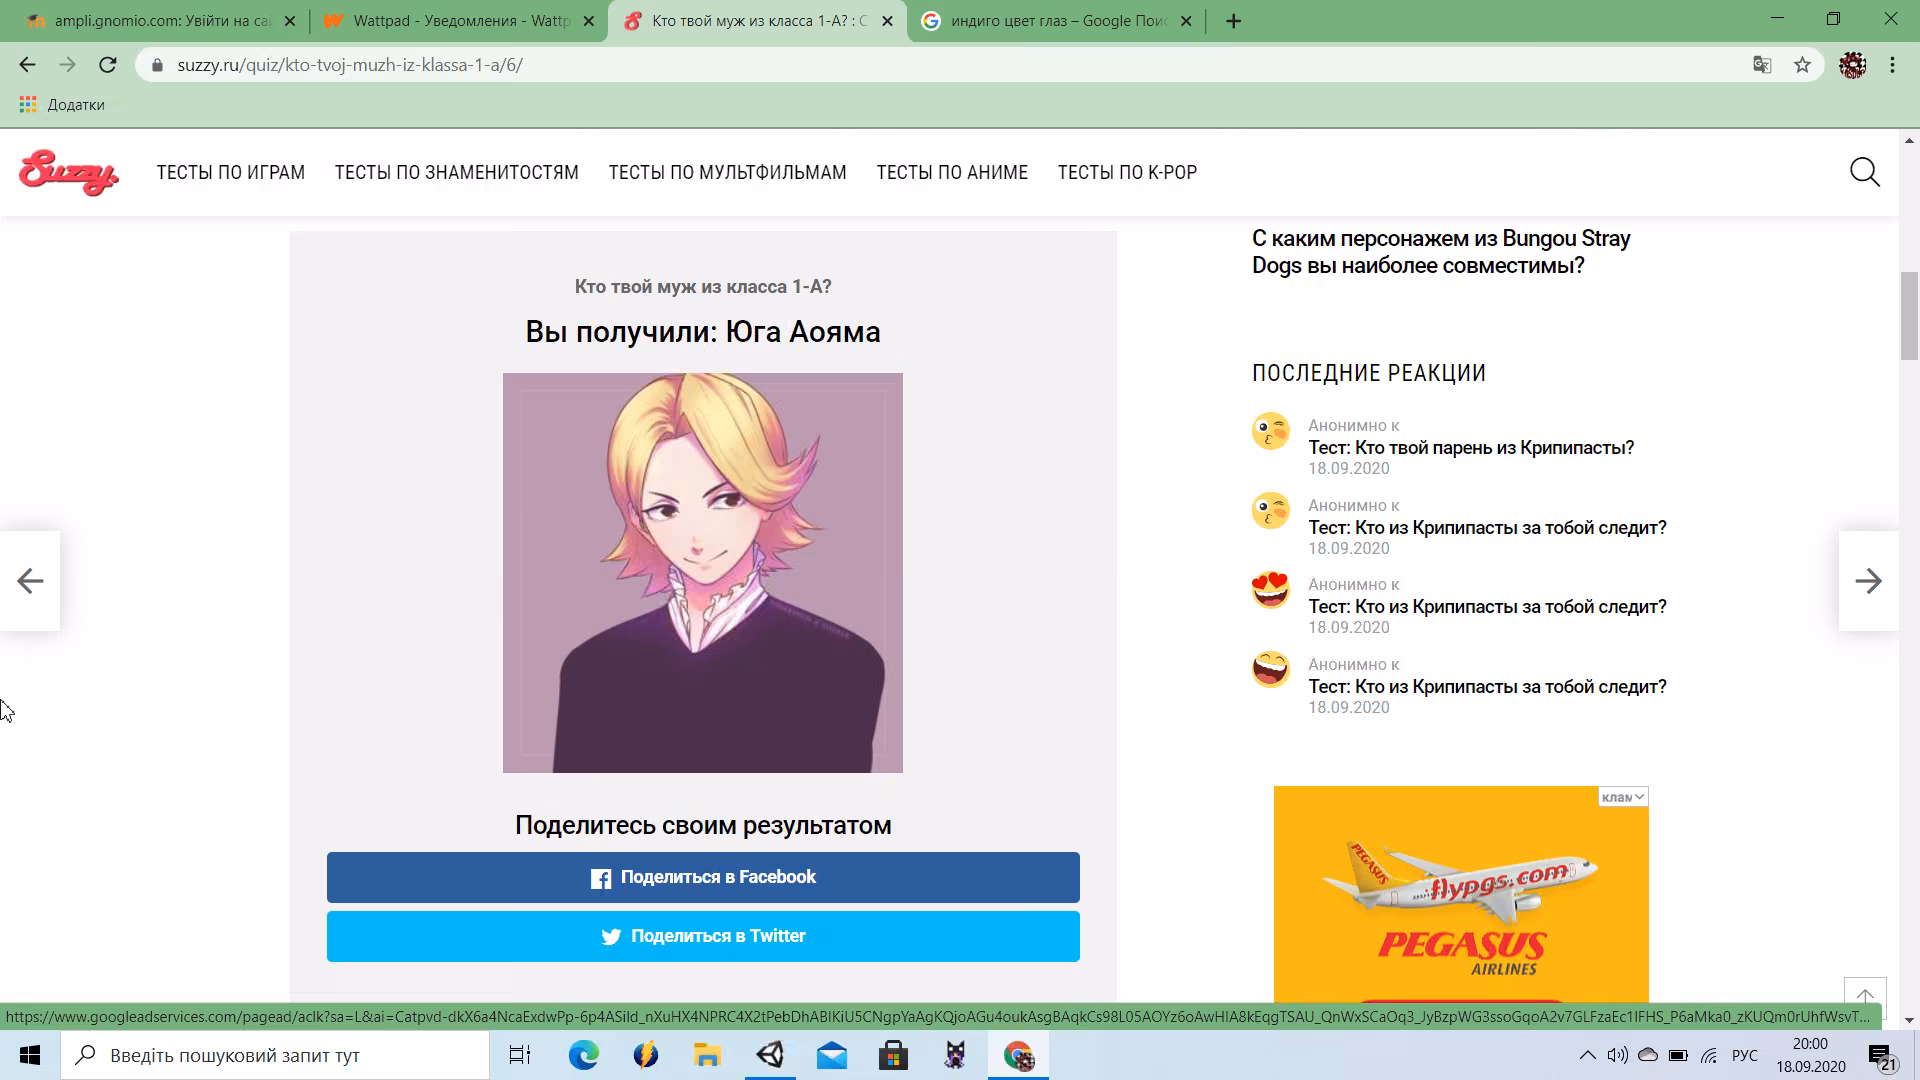Open Microsoft Store from the taskbar
Viewport: 1920px width, 1080px height.
(x=894, y=1055)
